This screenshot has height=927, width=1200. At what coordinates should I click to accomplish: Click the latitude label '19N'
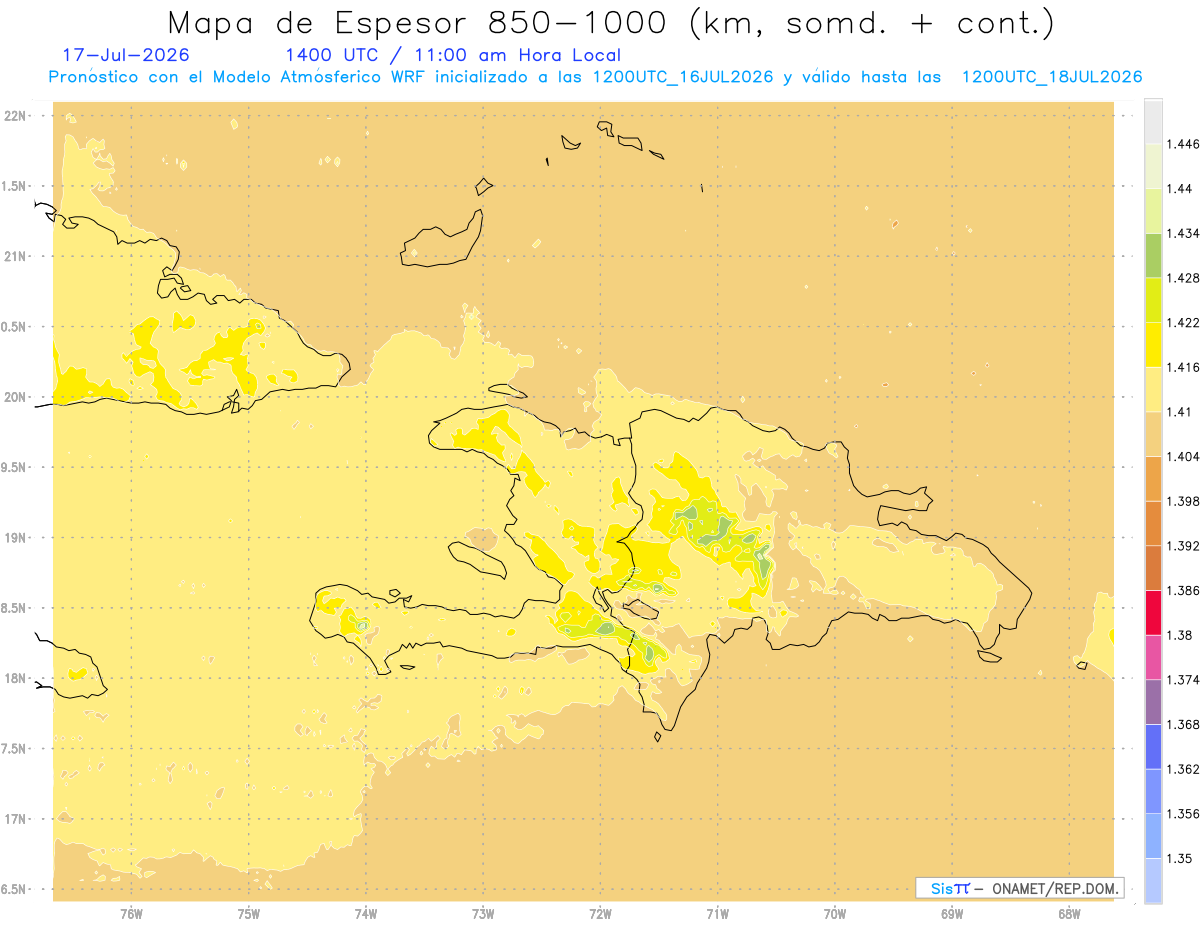(15, 537)
